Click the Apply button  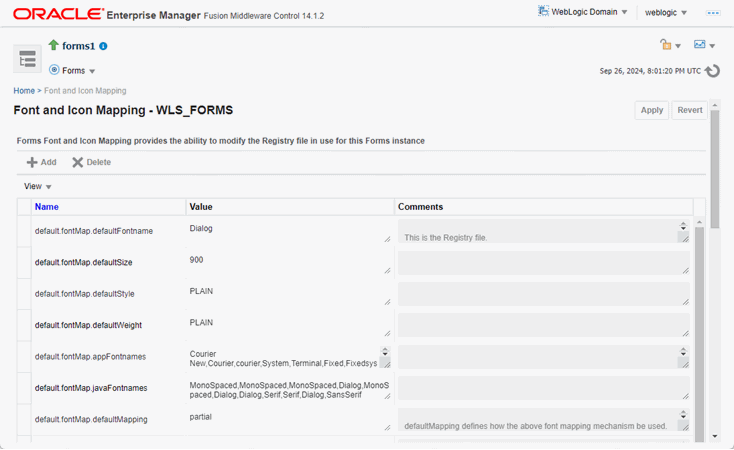(652, 110)
